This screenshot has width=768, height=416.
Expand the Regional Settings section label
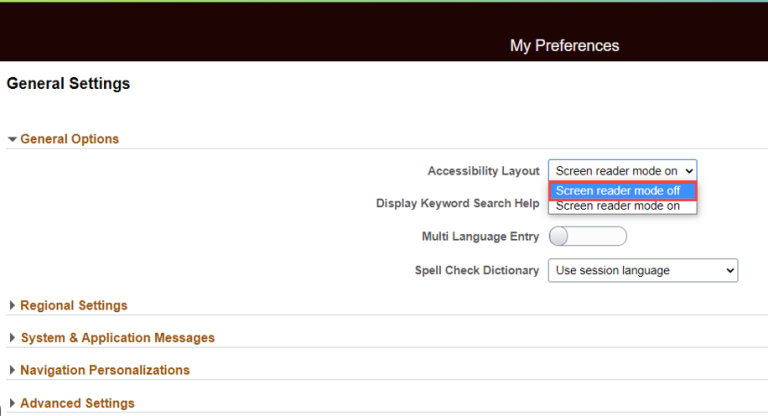pos(74,305)
